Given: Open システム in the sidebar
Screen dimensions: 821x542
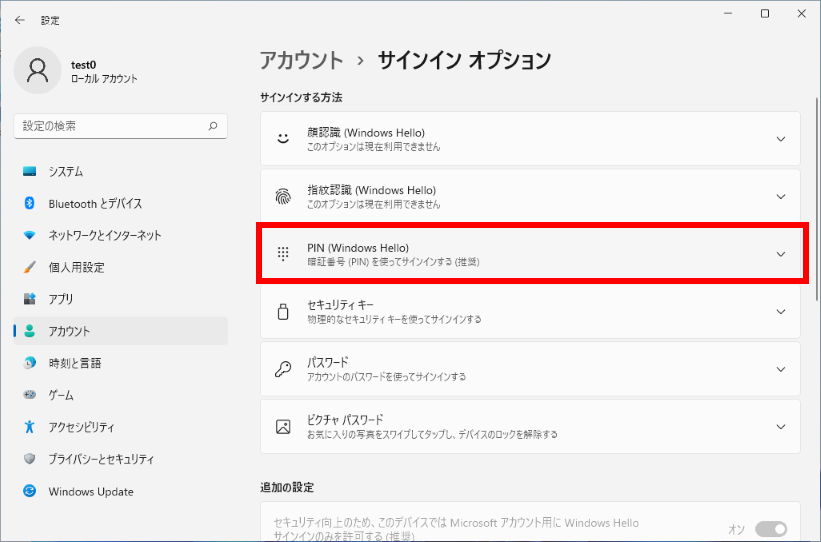Looking at the screenshot, I should click(x=66, y=171).
